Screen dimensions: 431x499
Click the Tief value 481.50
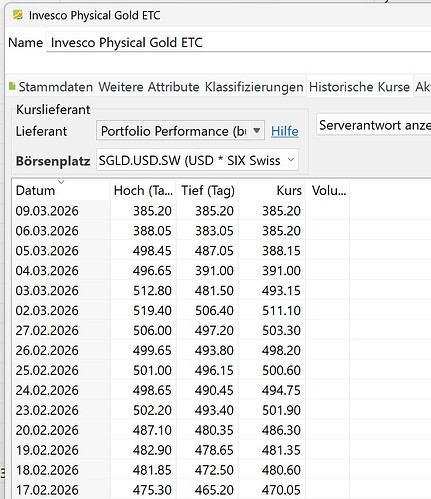click(x=214, y=291)
